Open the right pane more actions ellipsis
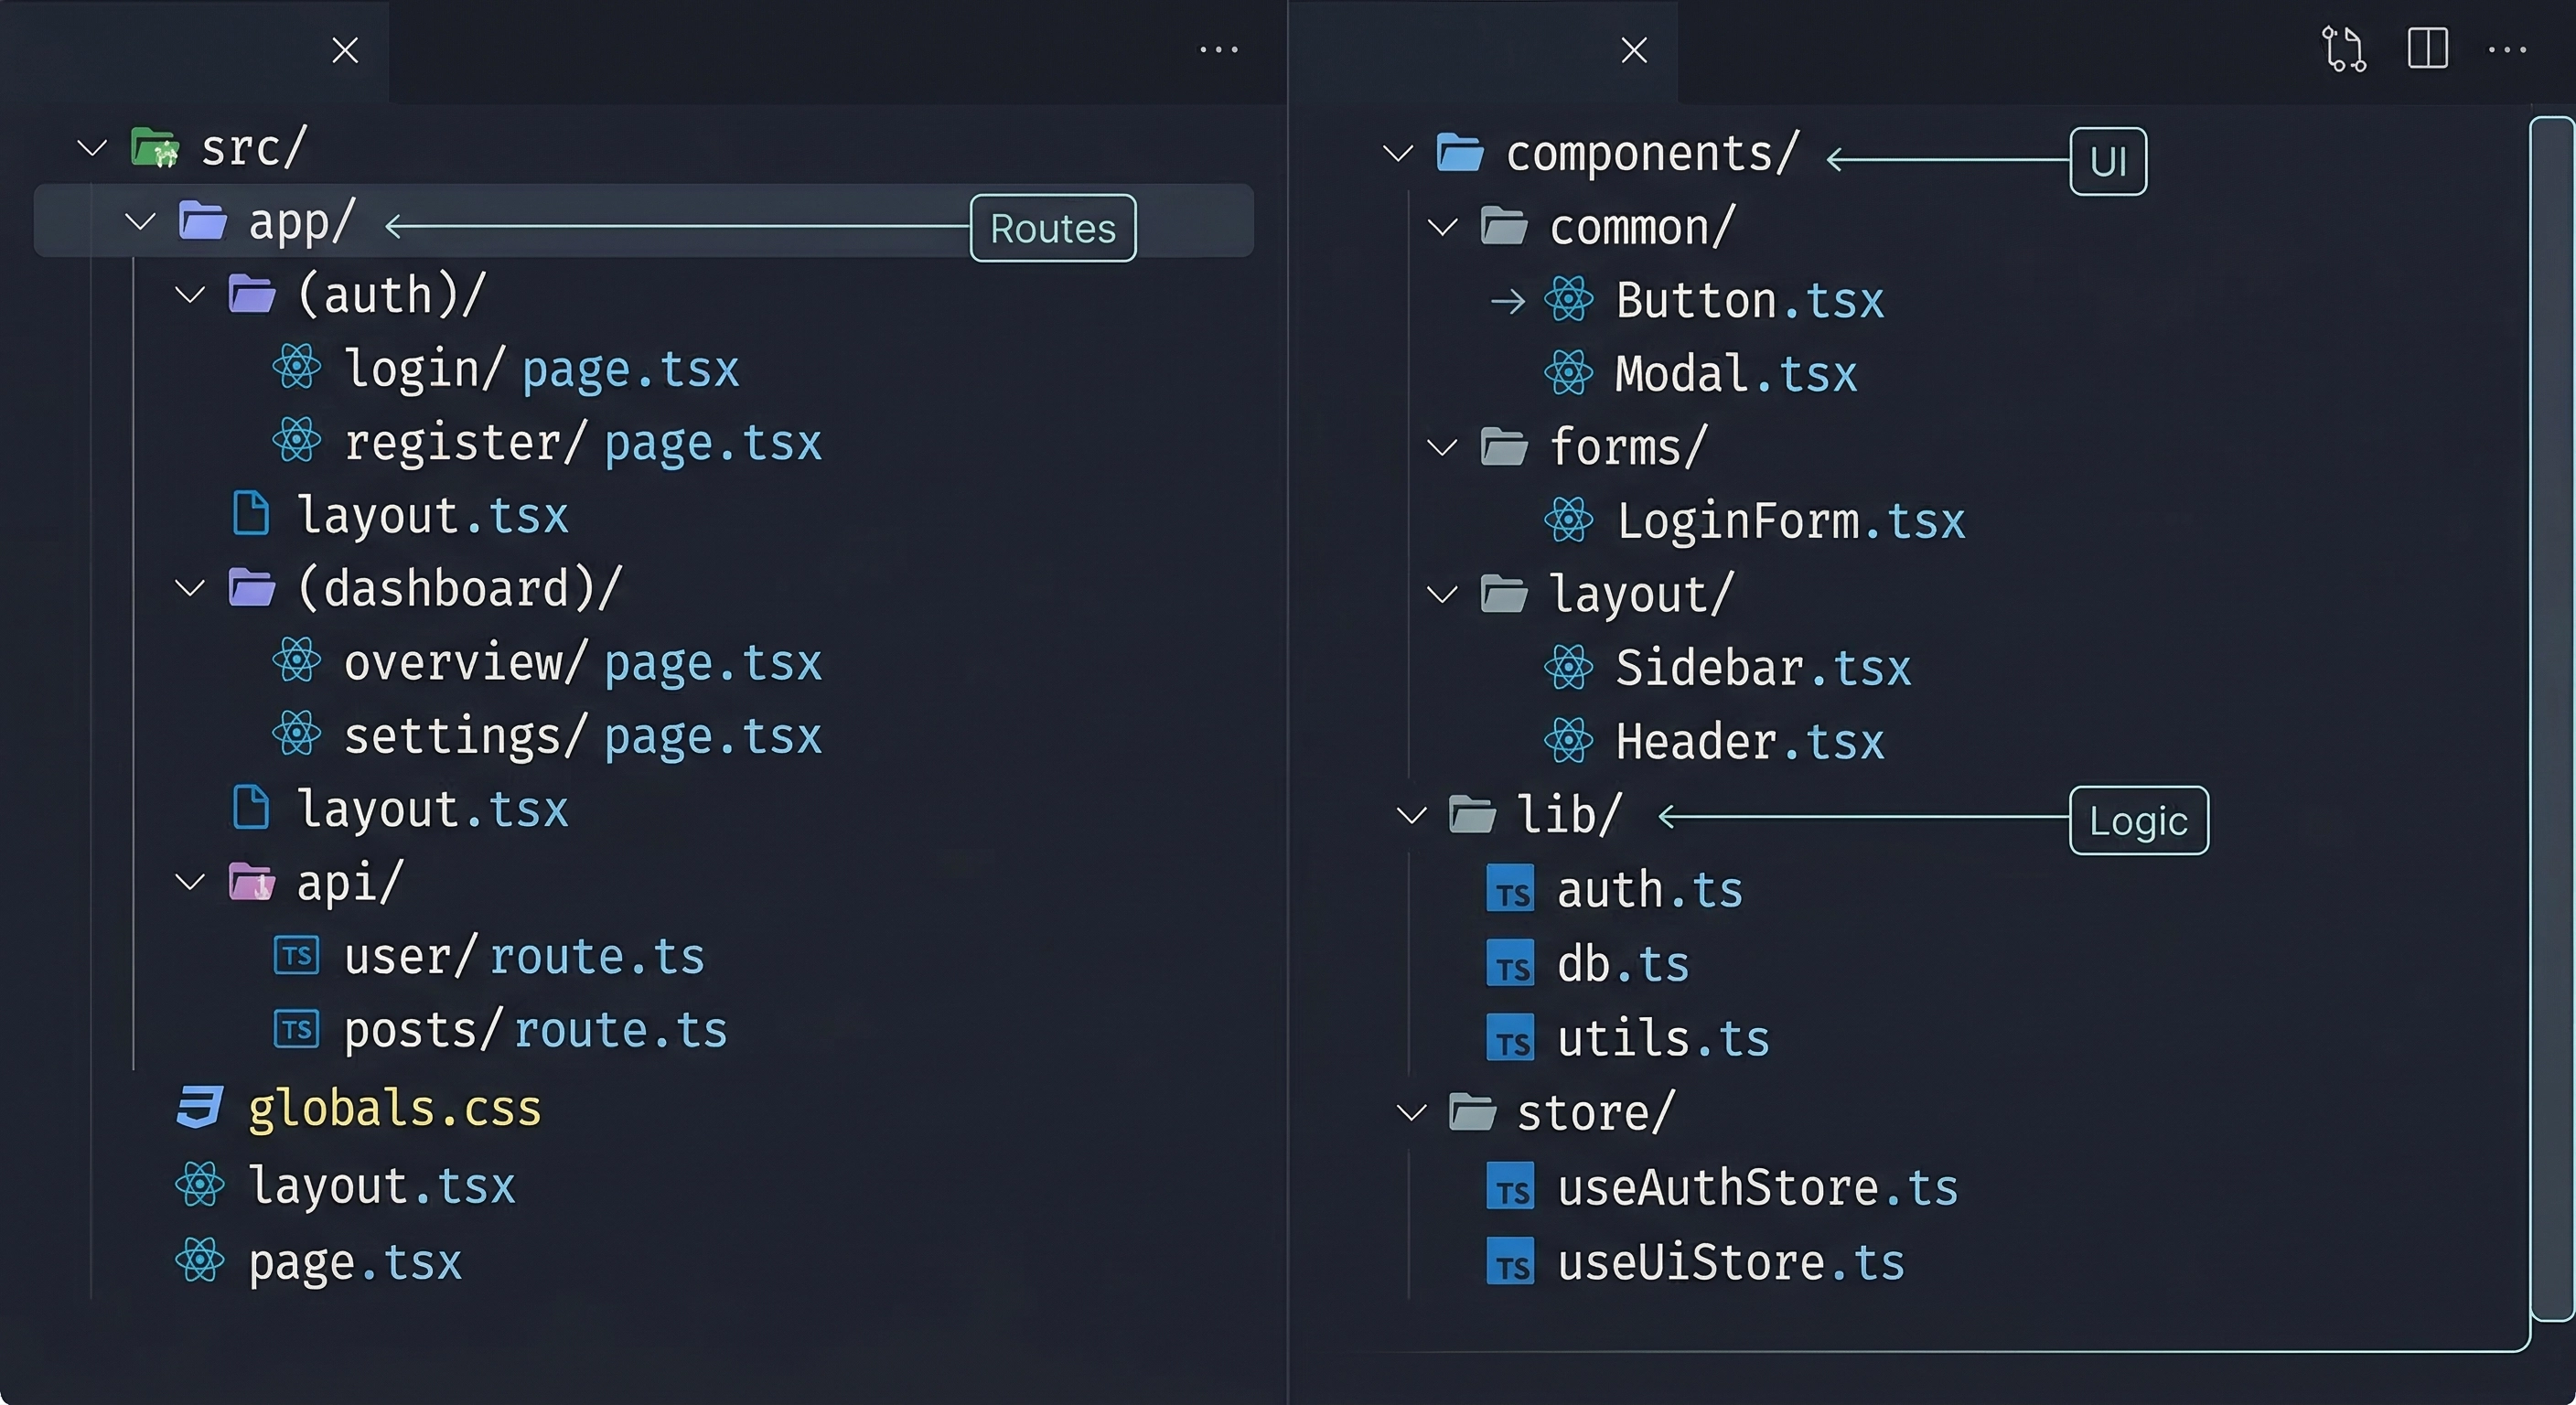This screenshot has width=2576, height=1405. 2506,49
